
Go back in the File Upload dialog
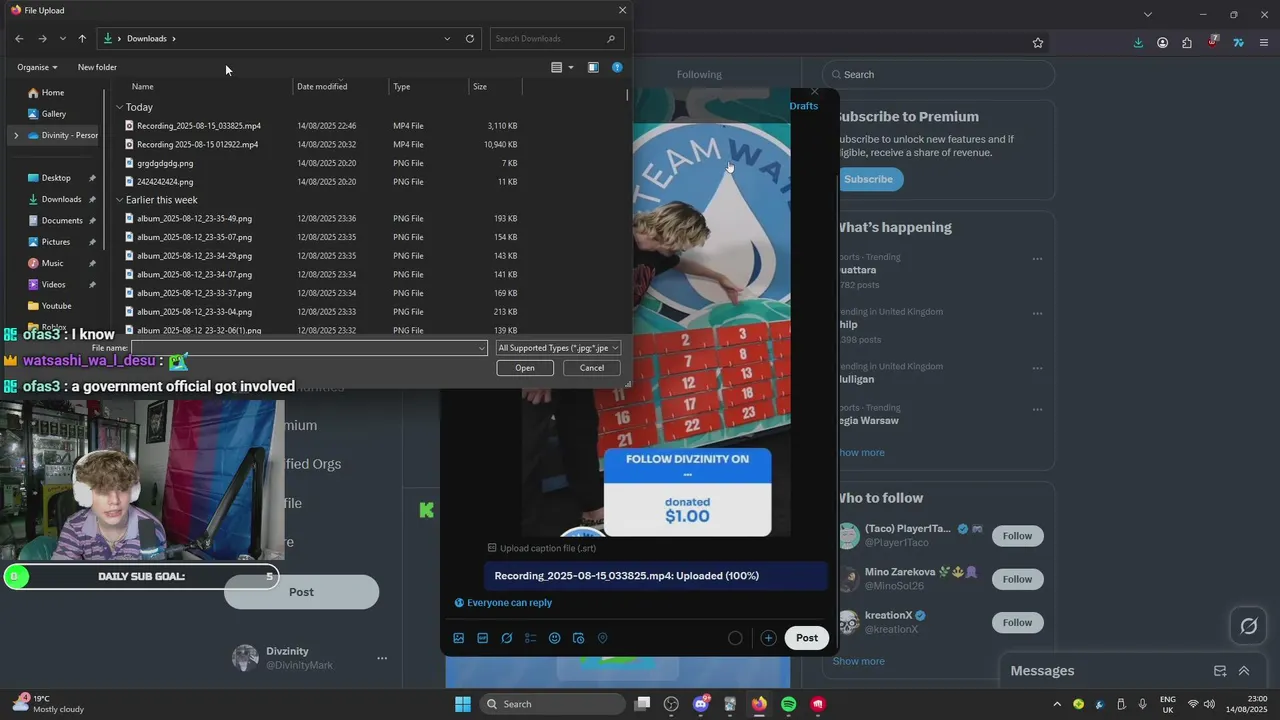[19, 38]
